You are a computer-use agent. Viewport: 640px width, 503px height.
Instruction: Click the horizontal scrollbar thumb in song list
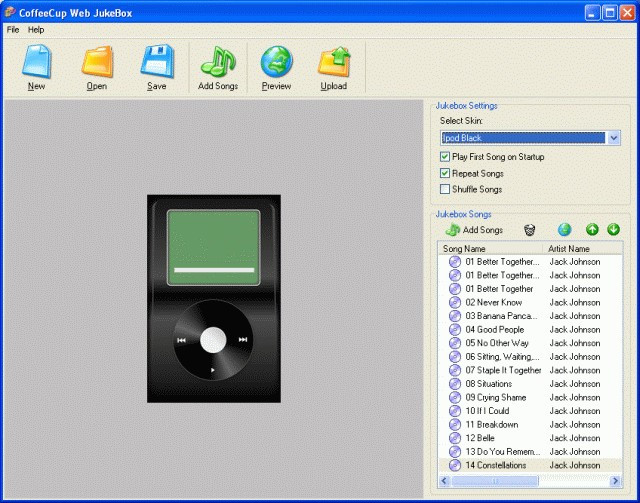click(x=495, y=481)
